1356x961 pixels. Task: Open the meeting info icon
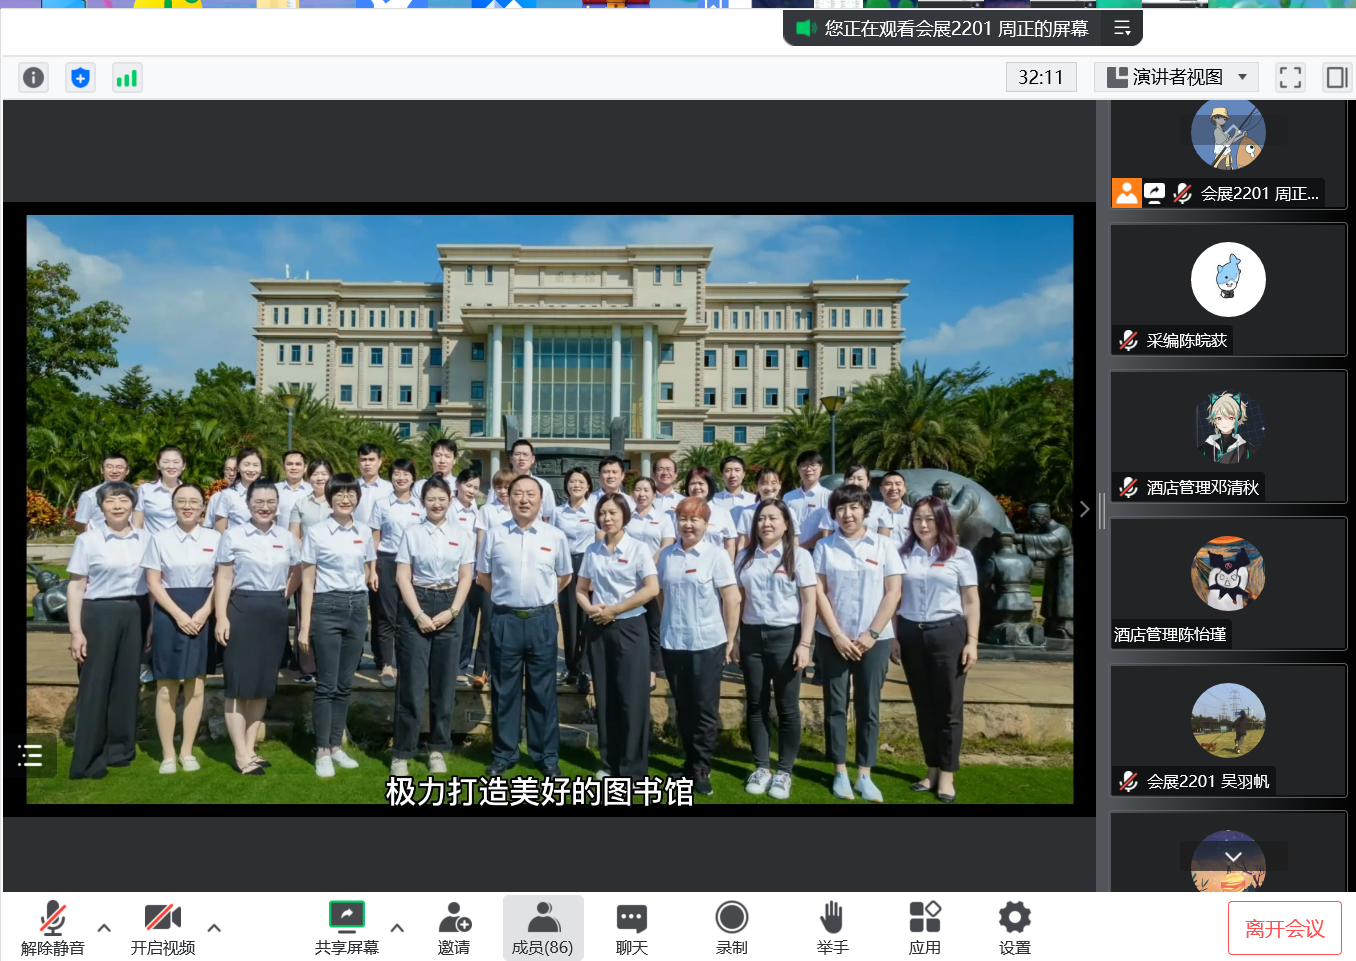[x=33, y=77]
